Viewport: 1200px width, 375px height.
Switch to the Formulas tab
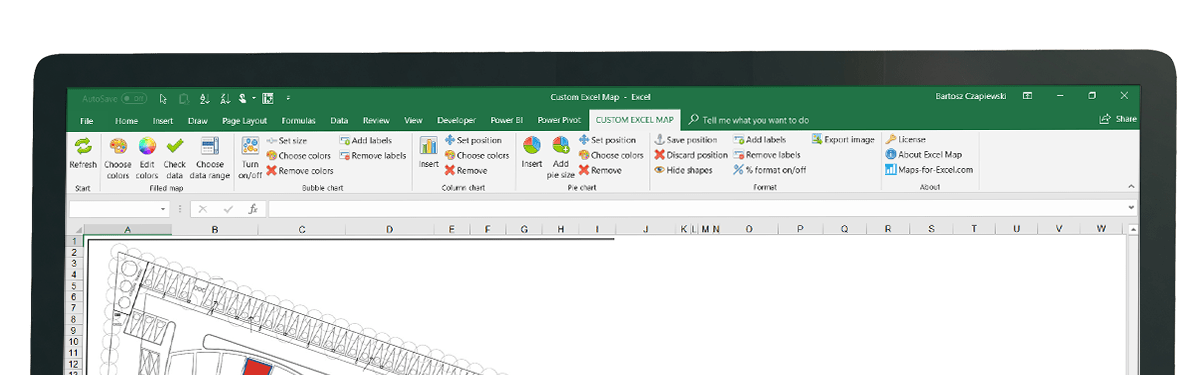299,120
